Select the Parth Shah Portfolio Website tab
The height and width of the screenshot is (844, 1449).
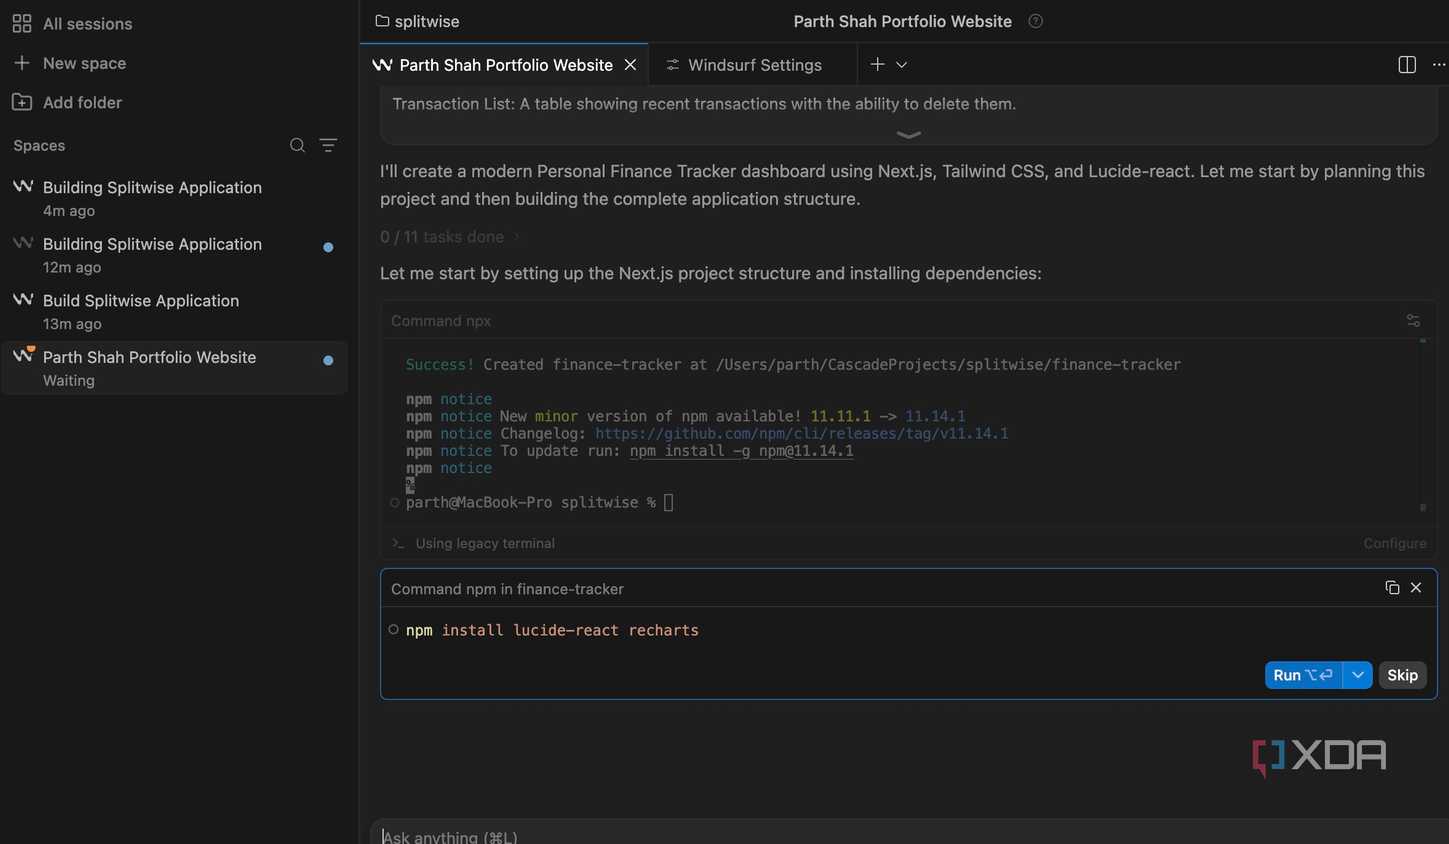[x=505, y=65]
